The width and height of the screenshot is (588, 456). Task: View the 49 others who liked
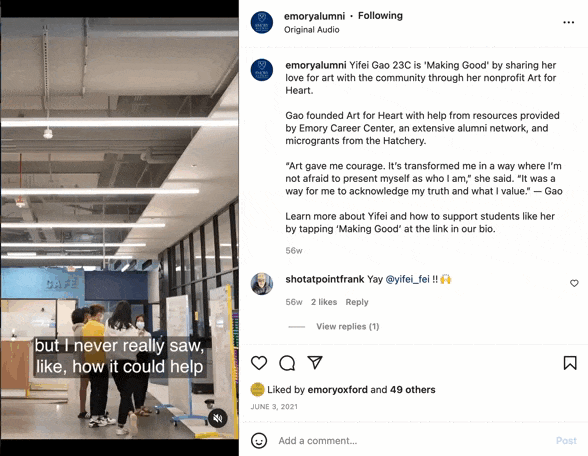coord(412,390)
